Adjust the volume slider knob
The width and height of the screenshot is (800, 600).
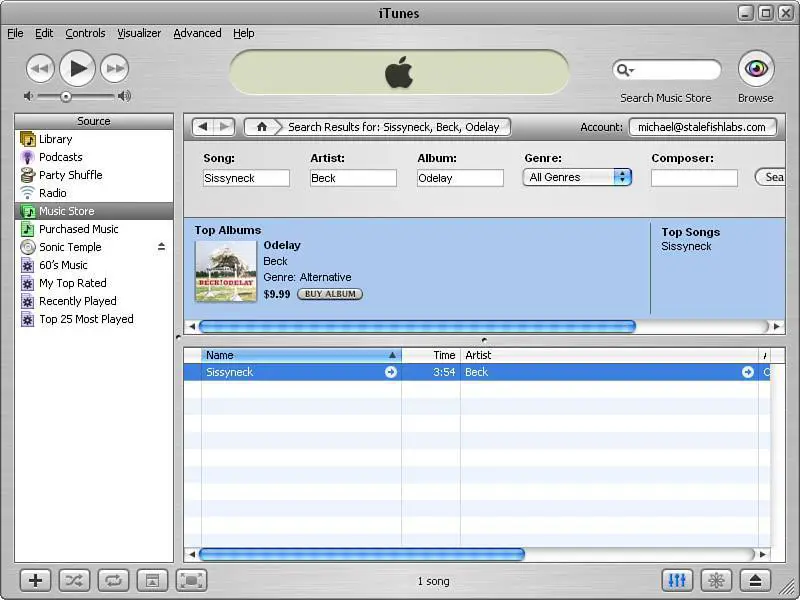tap(65, 96)
